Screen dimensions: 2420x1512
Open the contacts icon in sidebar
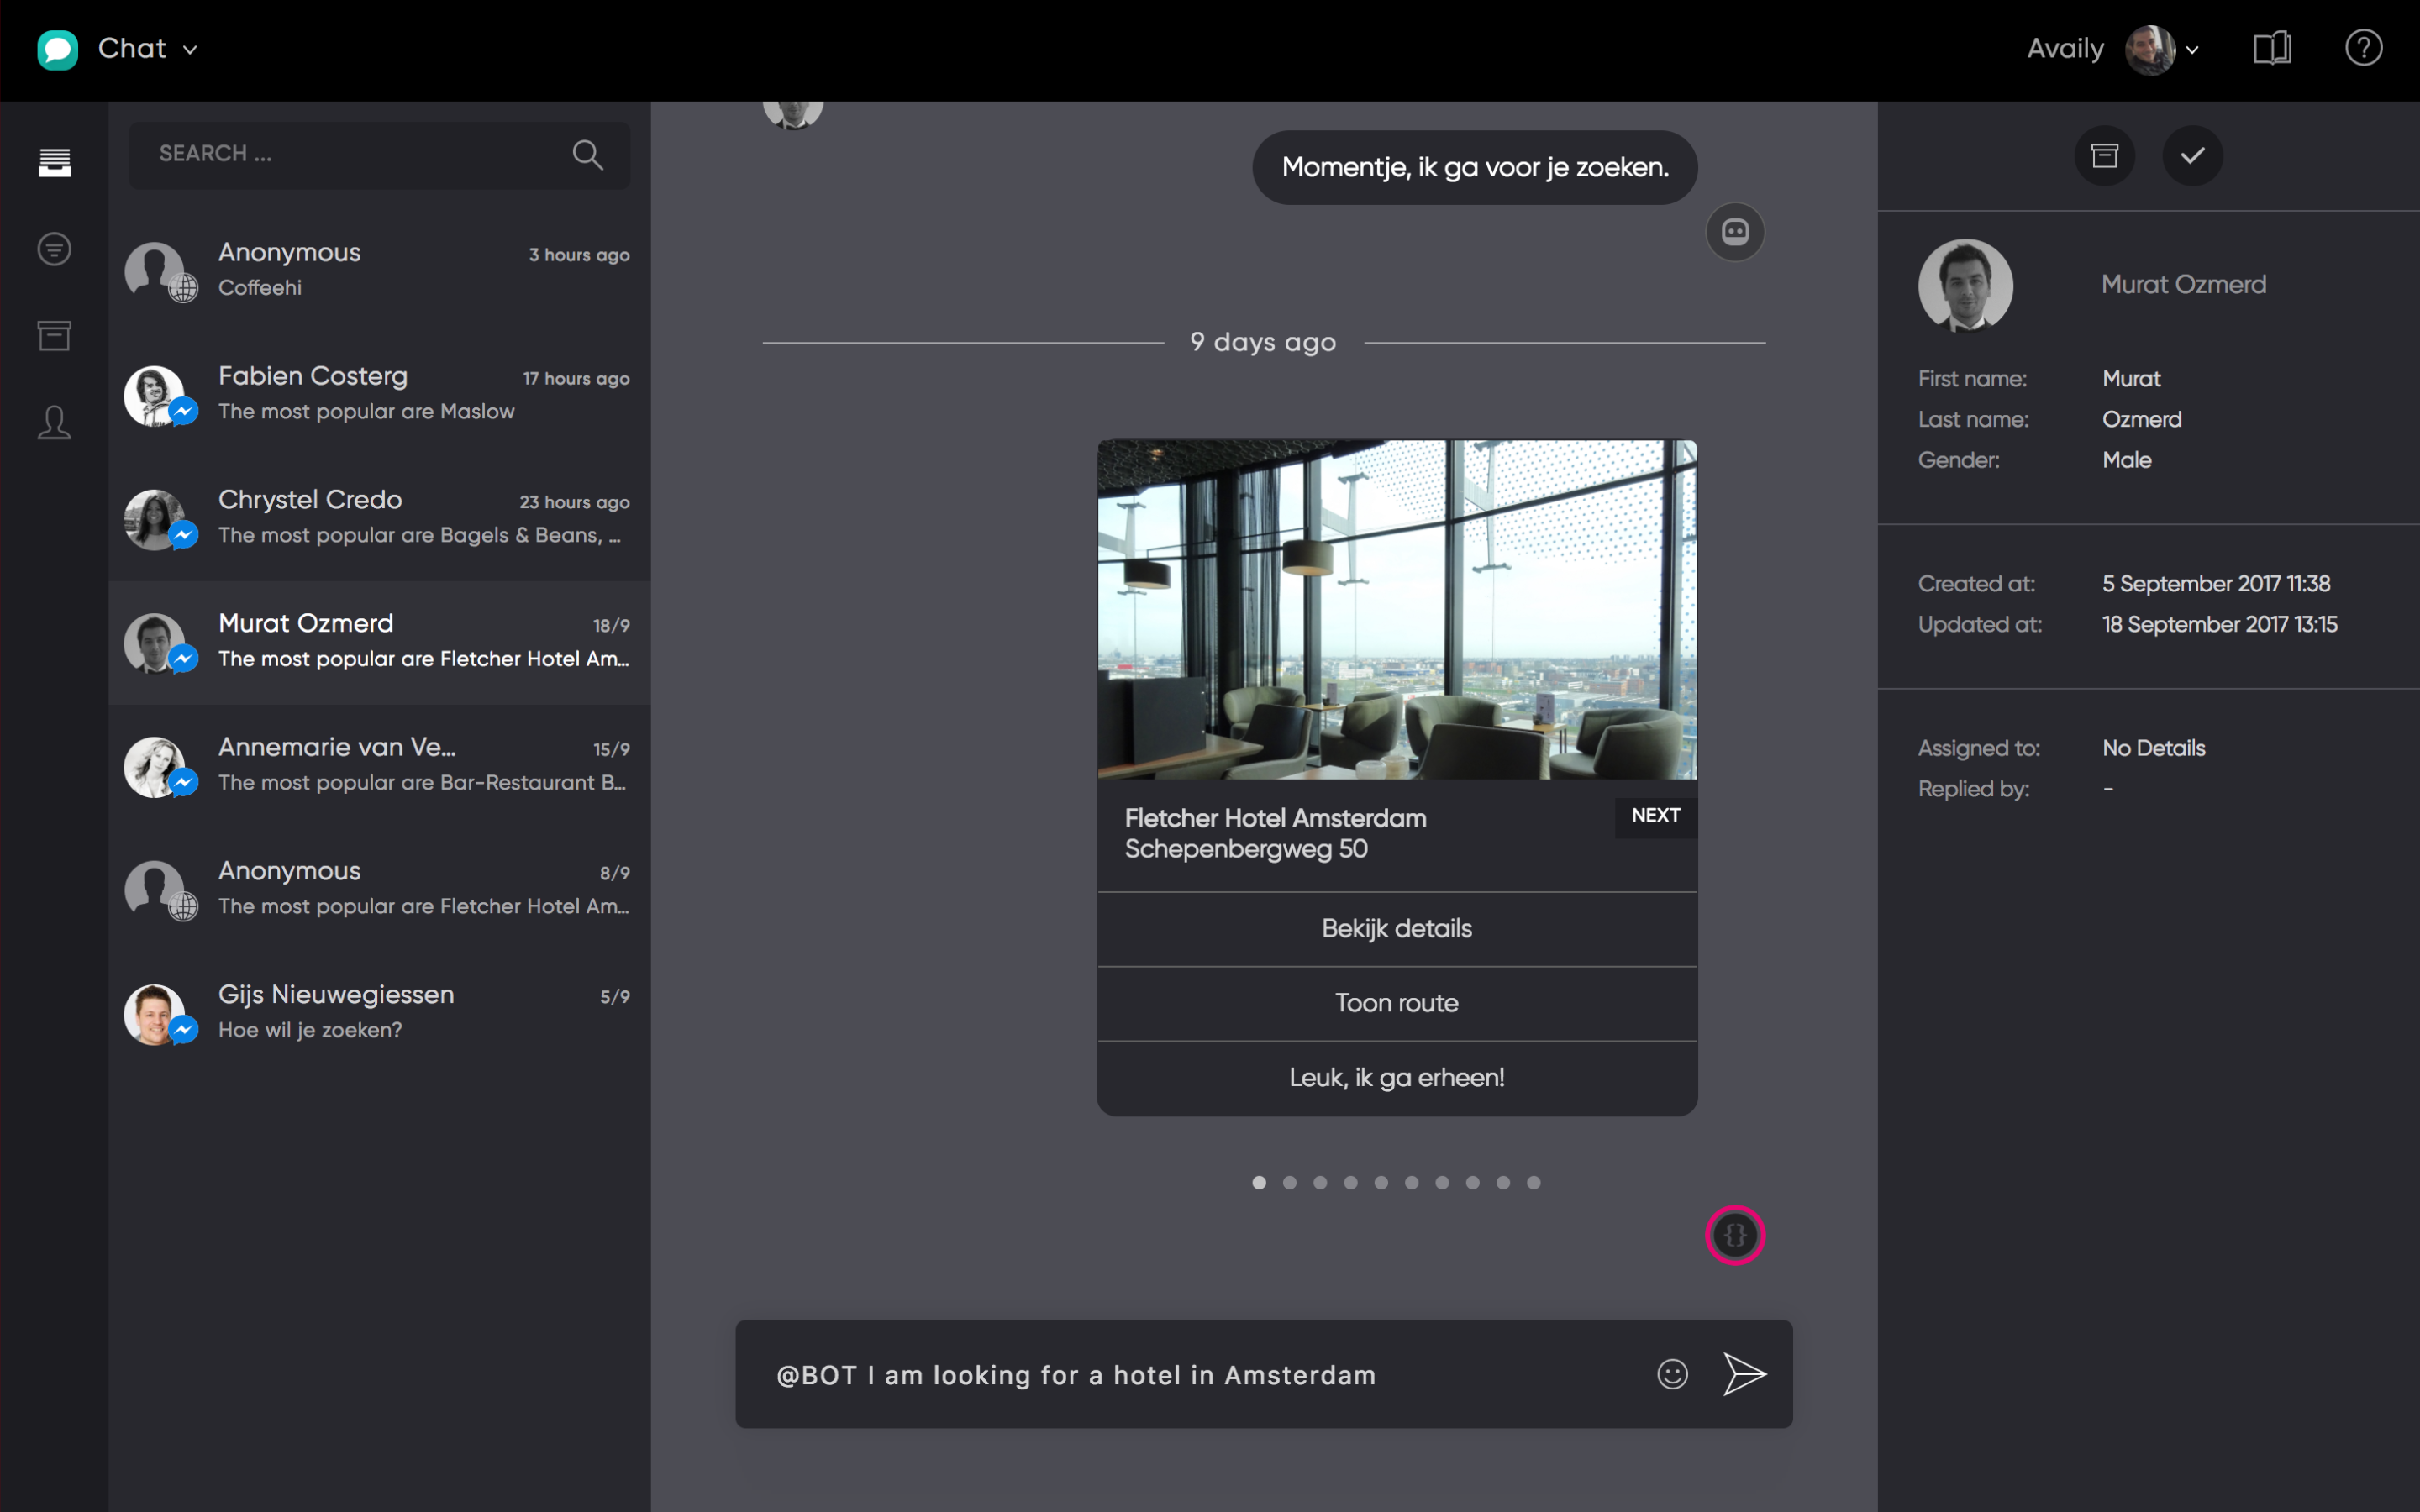(54, 422)
